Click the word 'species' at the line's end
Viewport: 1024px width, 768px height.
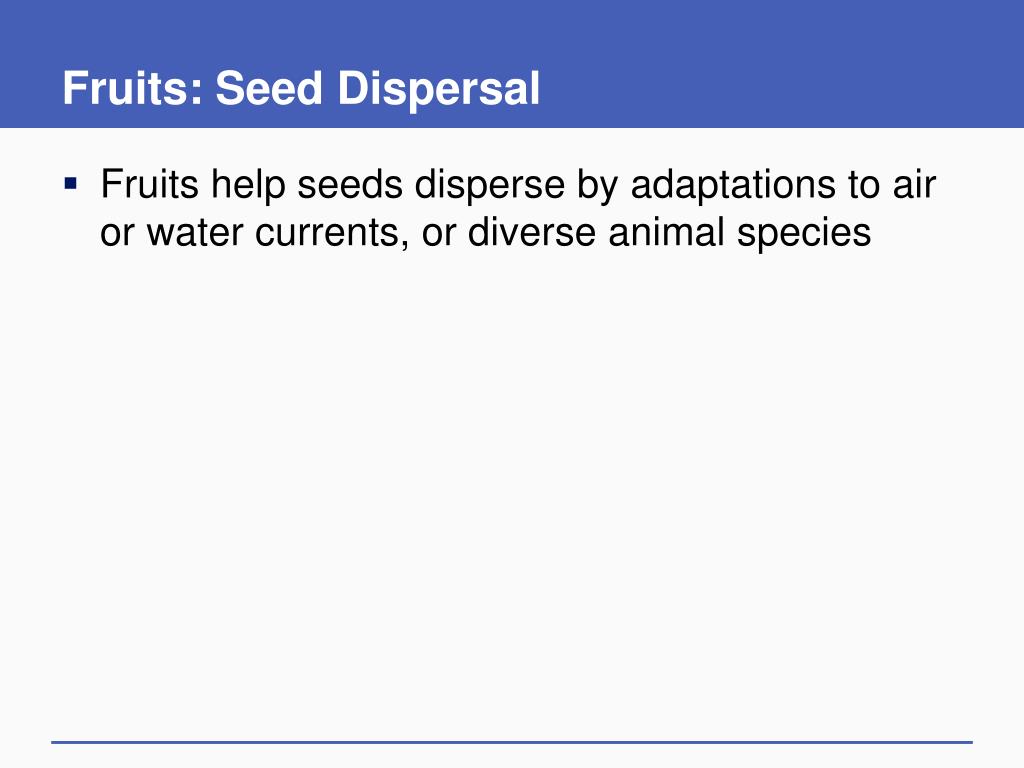pos(804,233)
